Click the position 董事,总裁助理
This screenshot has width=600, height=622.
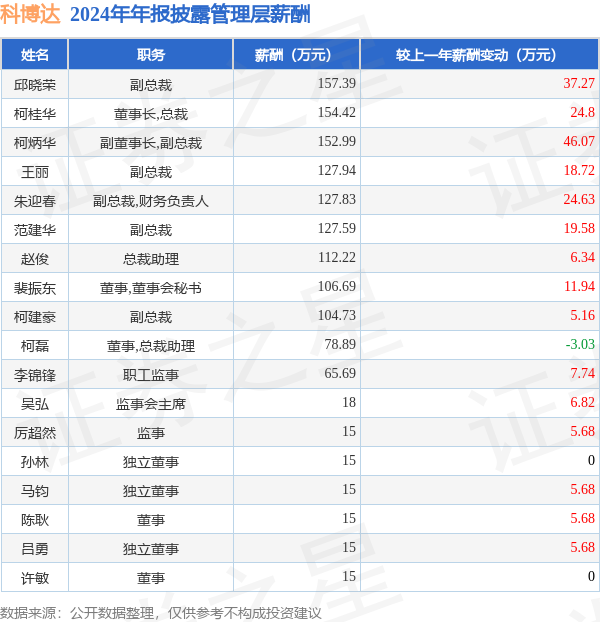coord(151,346)
